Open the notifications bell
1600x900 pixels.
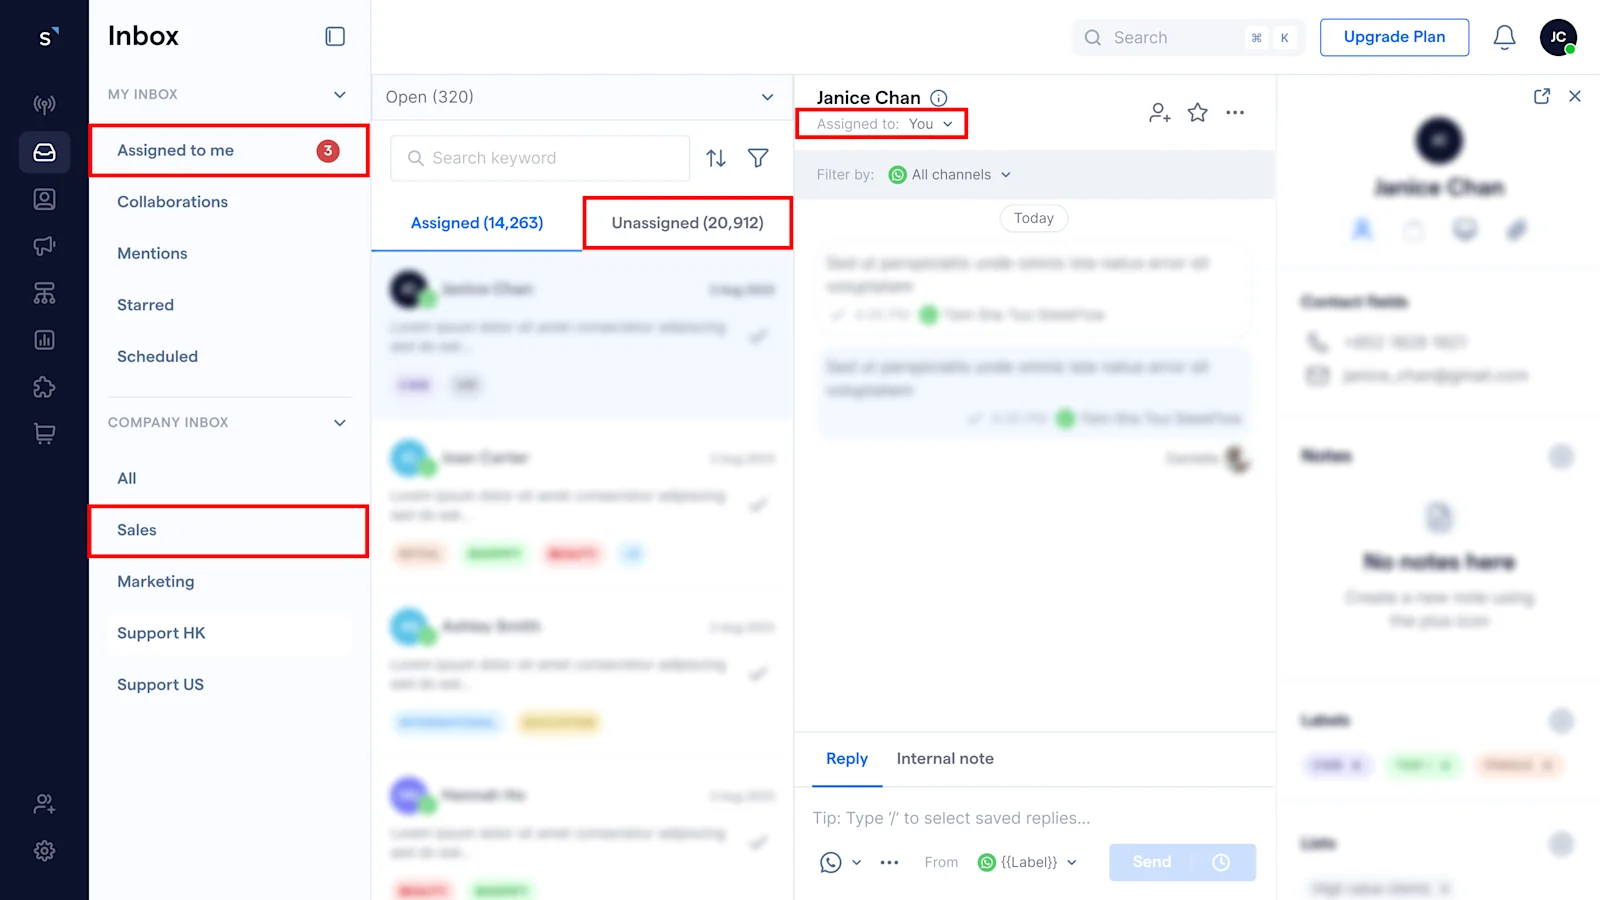(x=1503, y=37)
